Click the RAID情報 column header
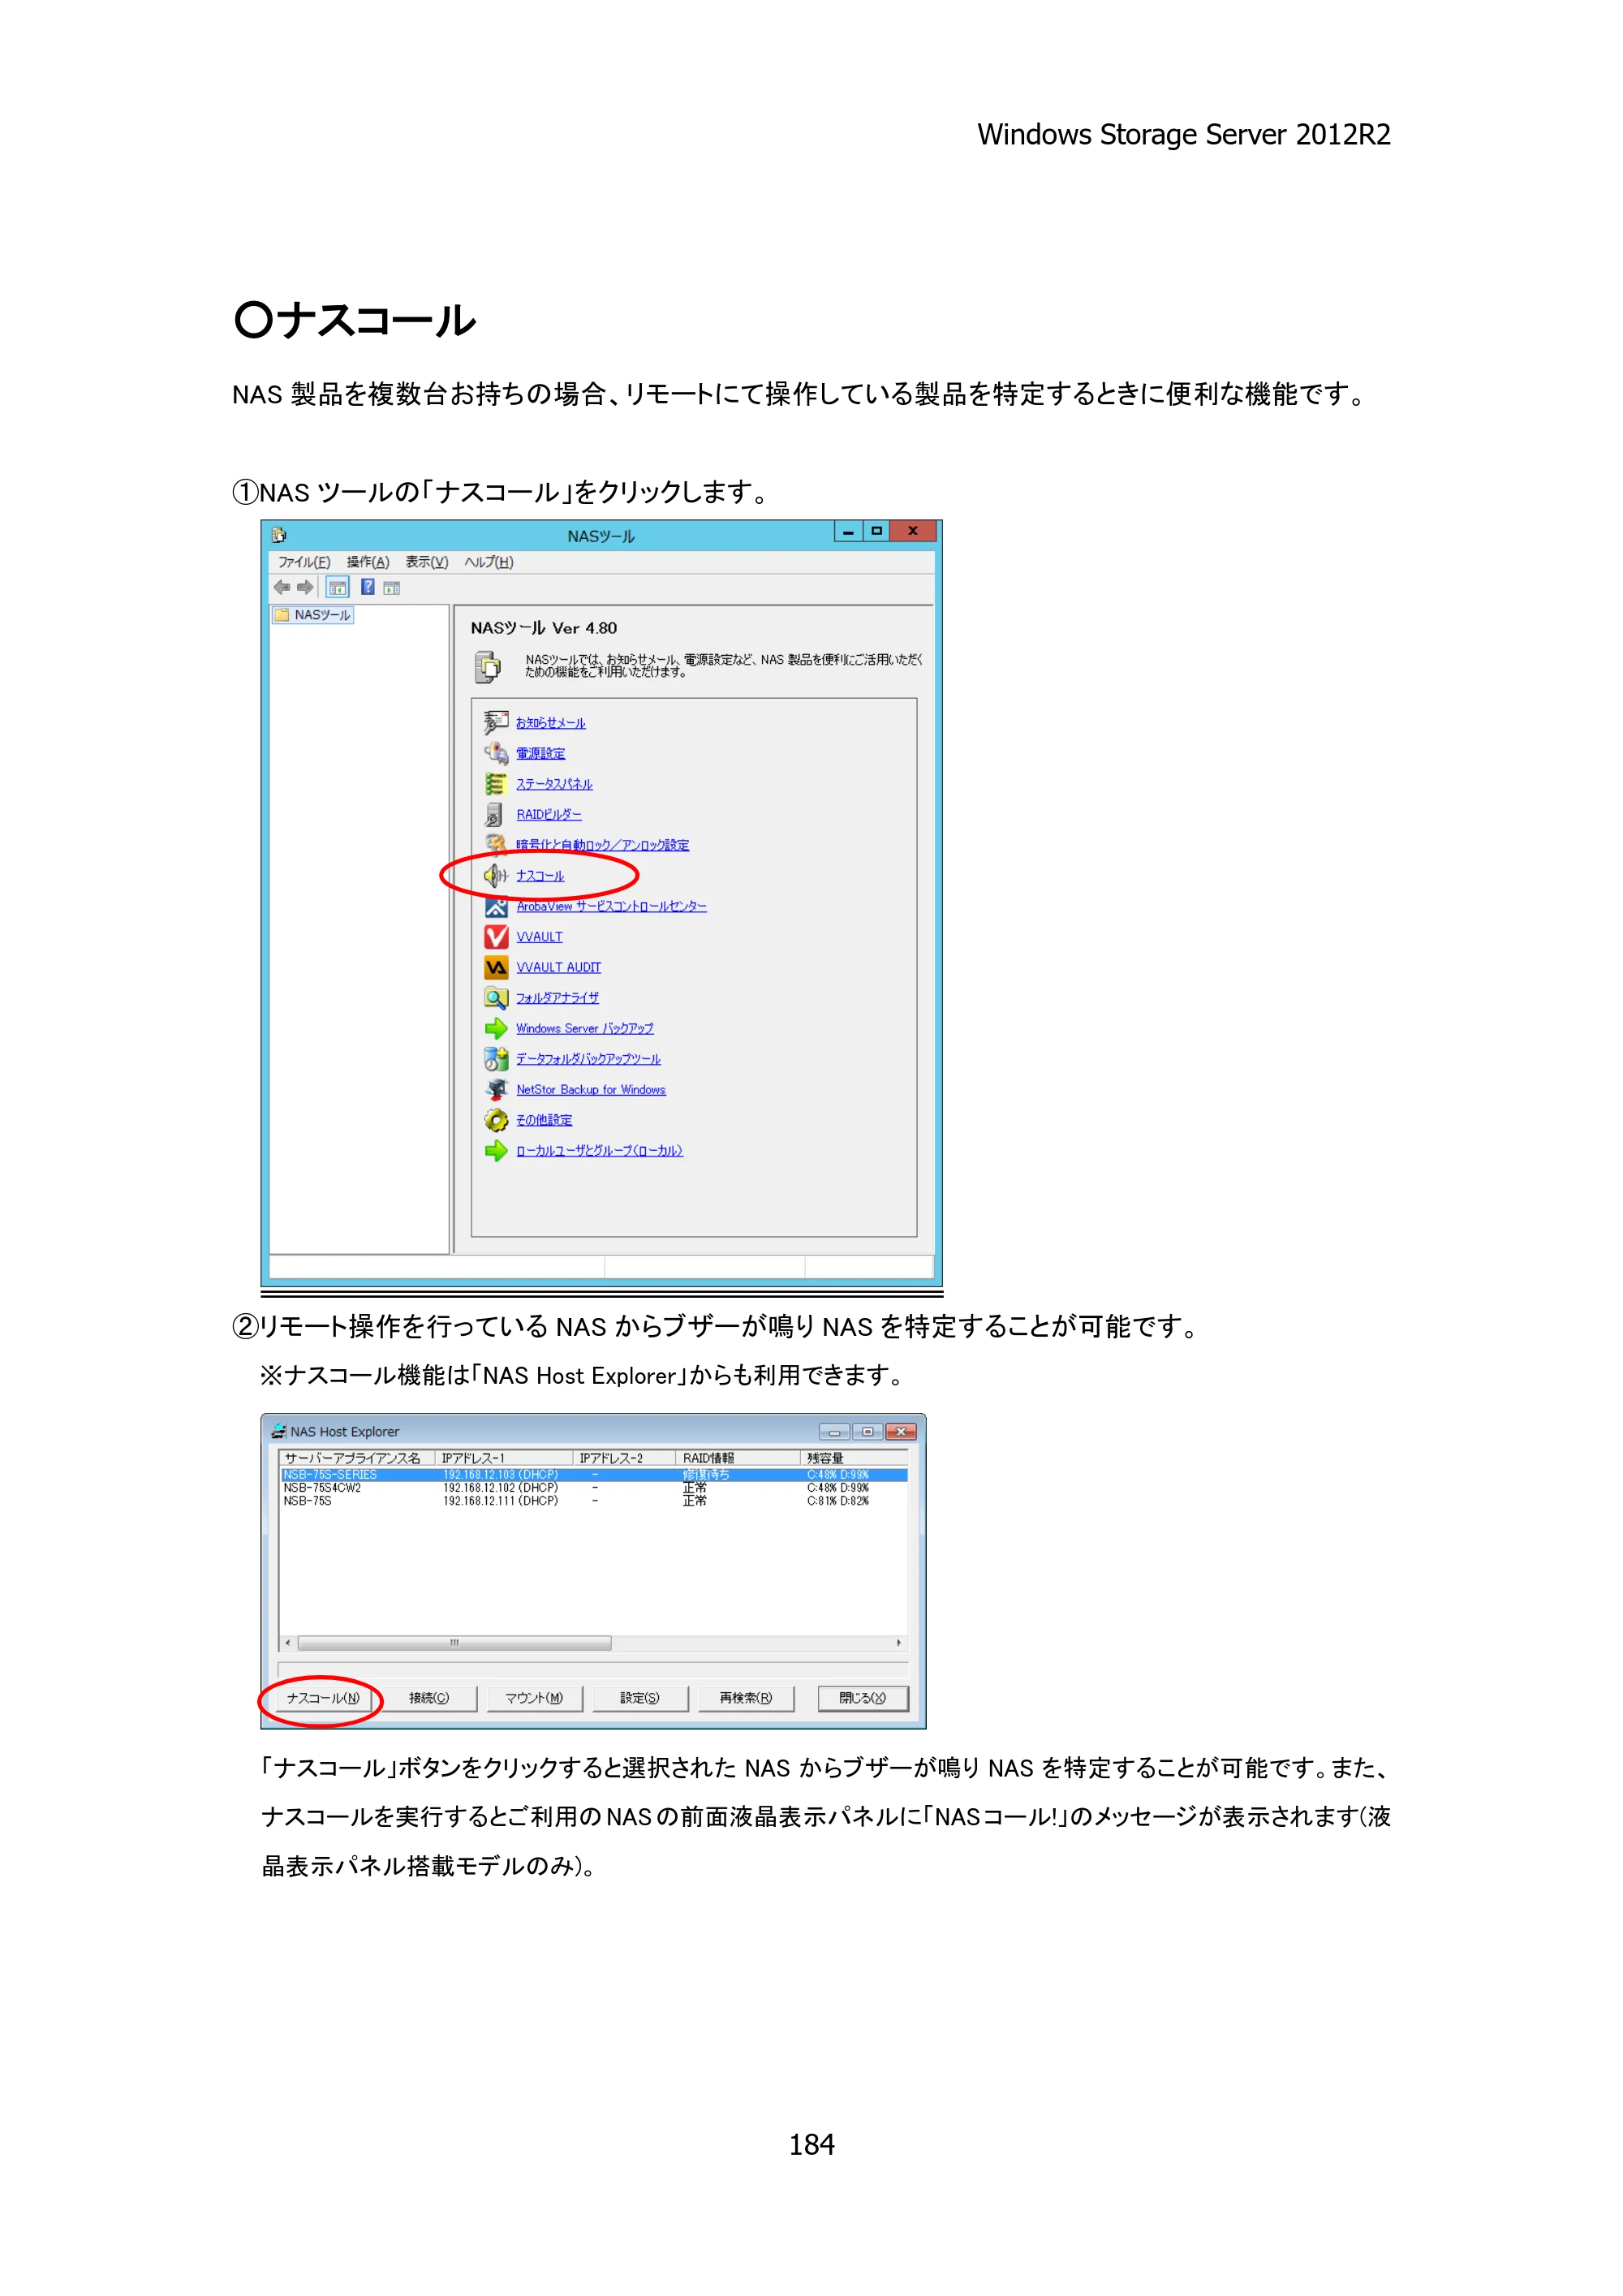The height and width of the screenshot is (2296, 1623). (738, 1458)
